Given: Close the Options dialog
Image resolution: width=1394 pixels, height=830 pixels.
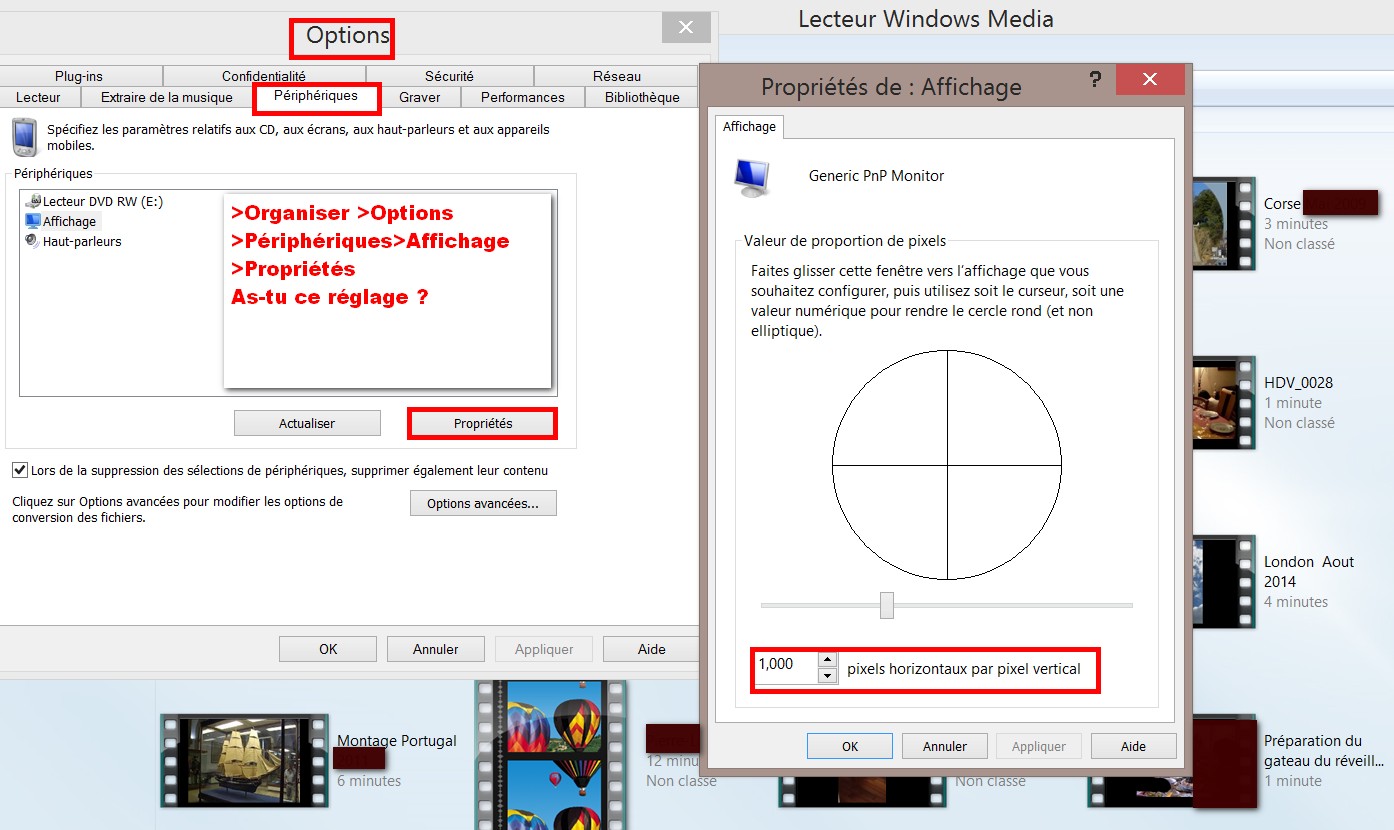Looking at the screenshot, I should [x=685, y=28].
